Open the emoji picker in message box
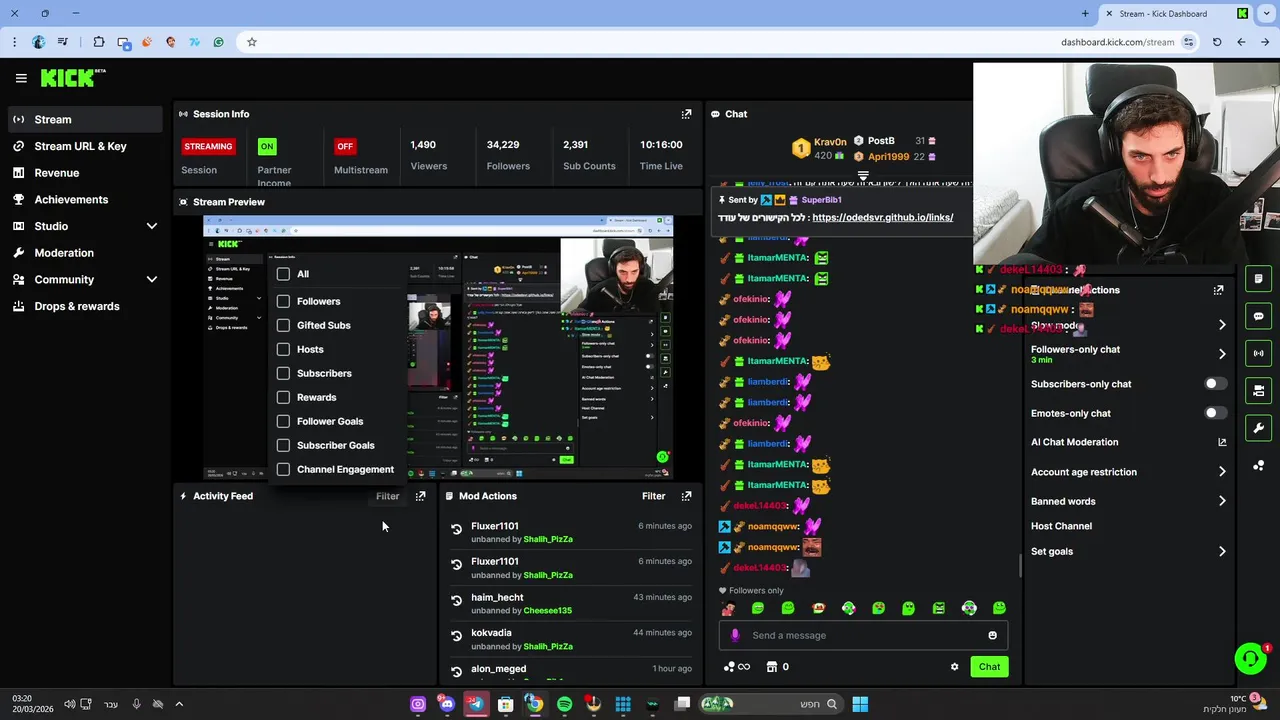The image size is (1280, 720). pos(992,635)
